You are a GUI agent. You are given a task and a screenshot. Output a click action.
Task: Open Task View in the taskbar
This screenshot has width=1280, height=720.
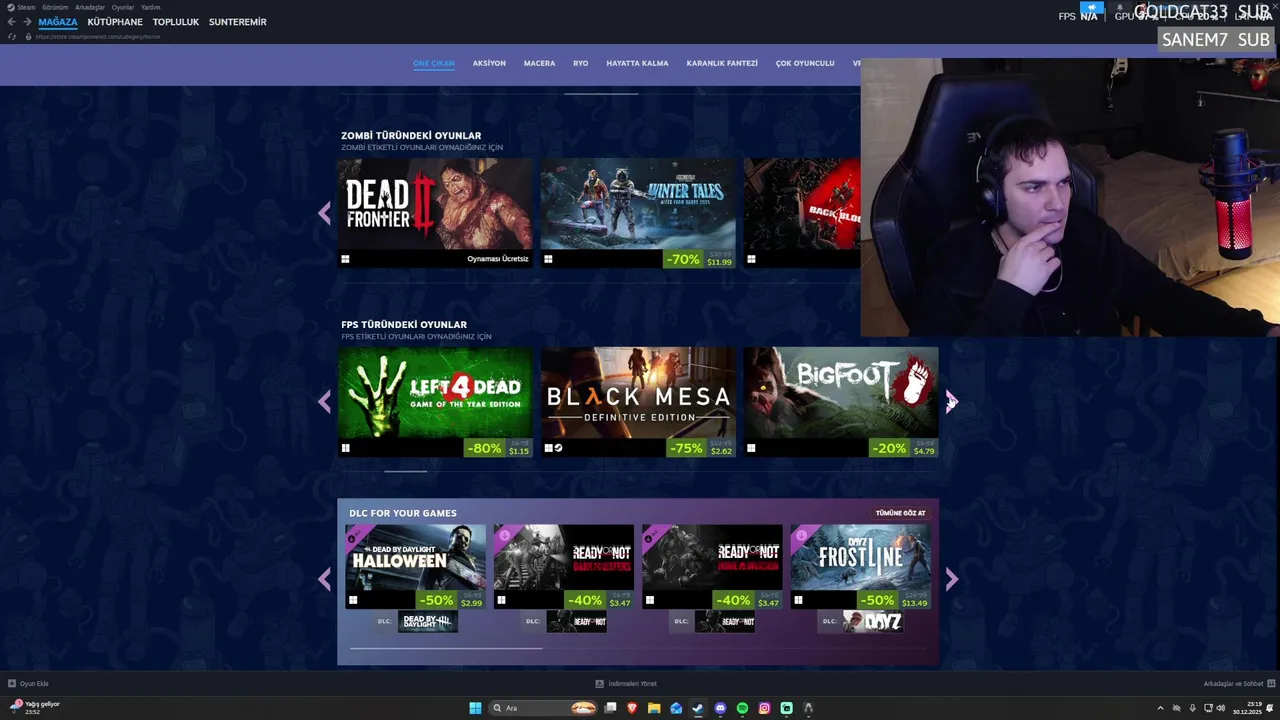coord(611,708)
